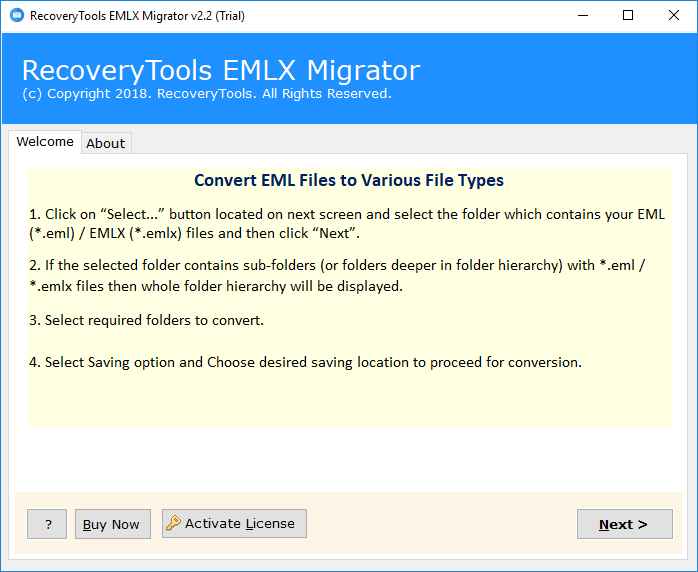Screen dimensions: 698x572
Task: Open help with the question mark button
Action: click(x=47, y=524)
